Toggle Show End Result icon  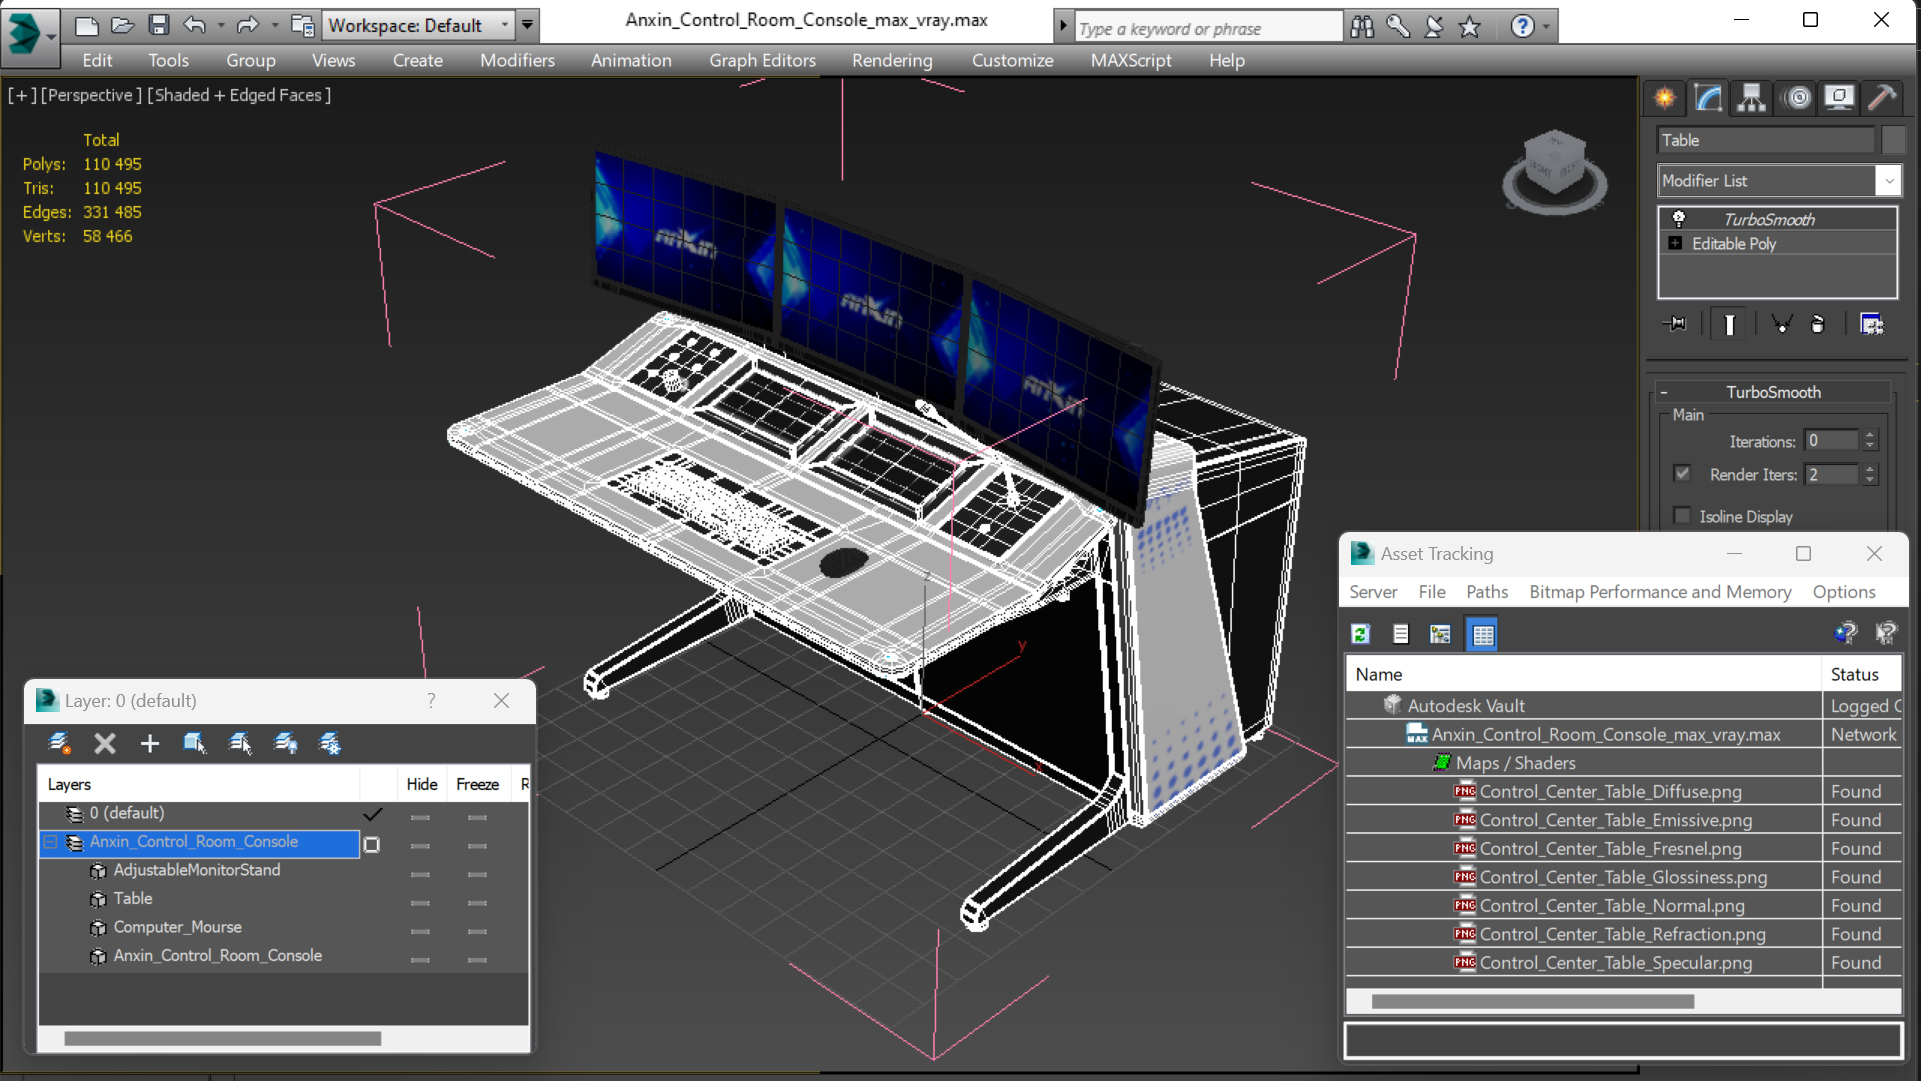coord(1729,324)
